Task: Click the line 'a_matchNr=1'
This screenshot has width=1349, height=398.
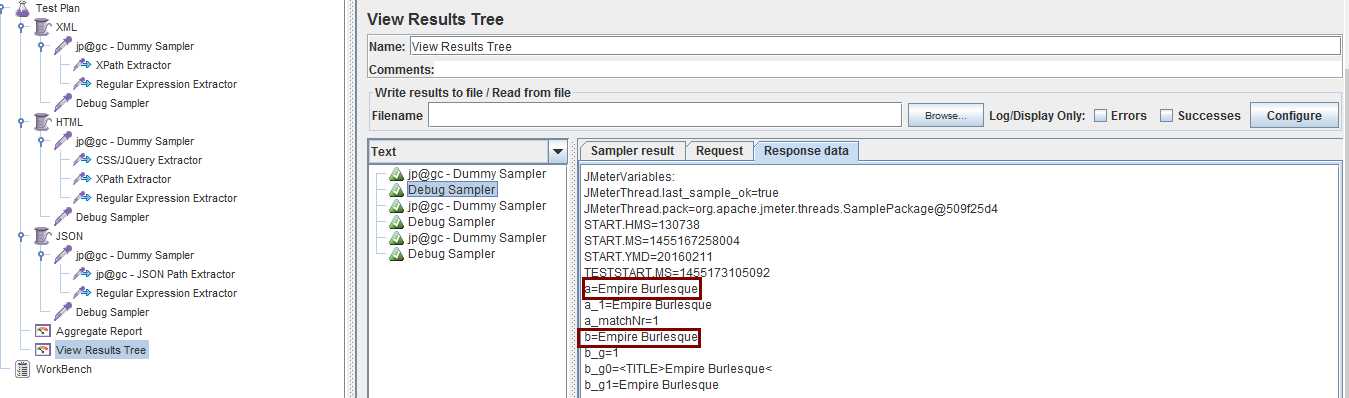Action: point(620,321)
